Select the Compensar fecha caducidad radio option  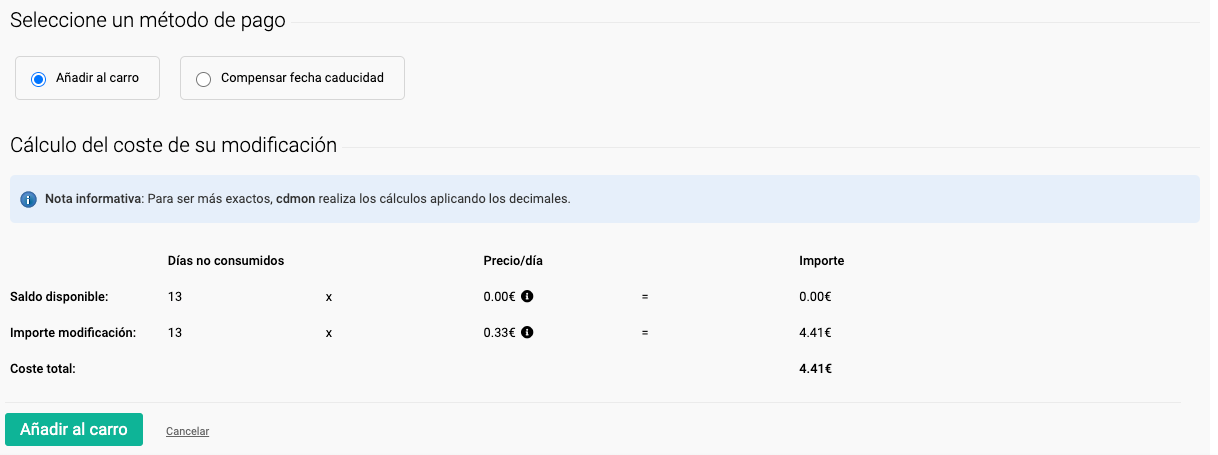coord(204,79)
